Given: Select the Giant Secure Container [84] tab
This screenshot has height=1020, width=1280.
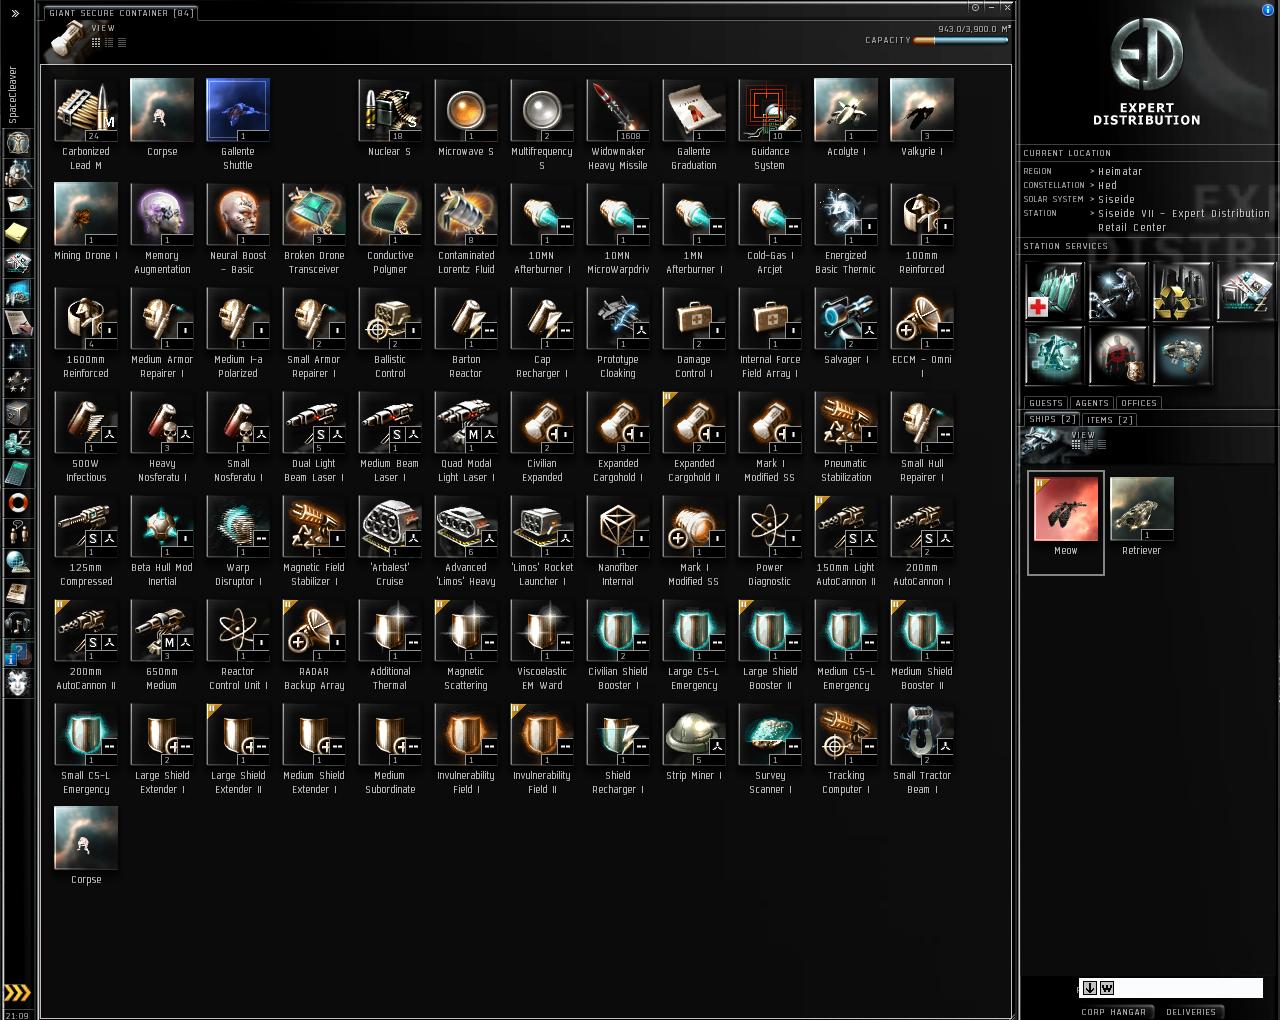Looking at the screenshot, I should (121, 13).
